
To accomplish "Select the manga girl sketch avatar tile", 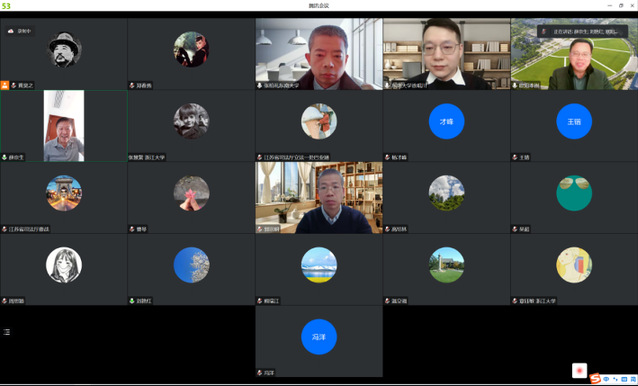I will (x=64, y=269).
